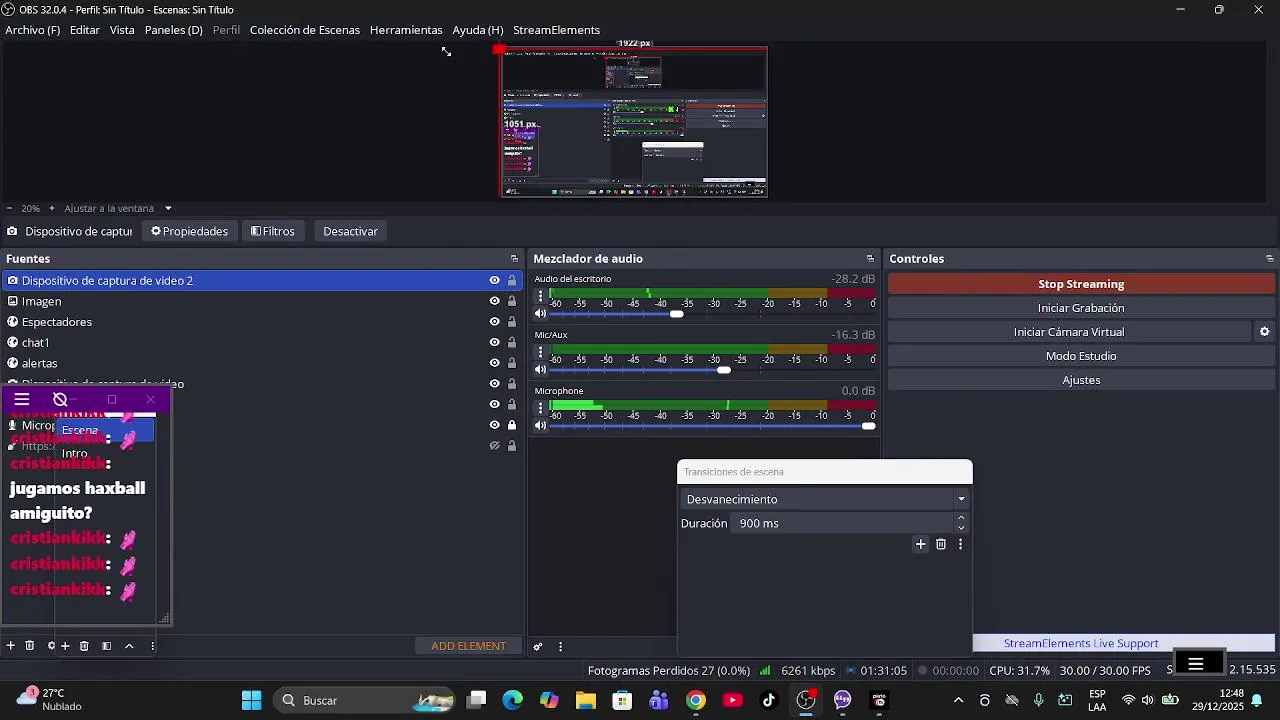Viewport: 1280px width, 720px height.
Task: Click Iniciar Cámara Virtual button
Action: [x=1069, y=332]
